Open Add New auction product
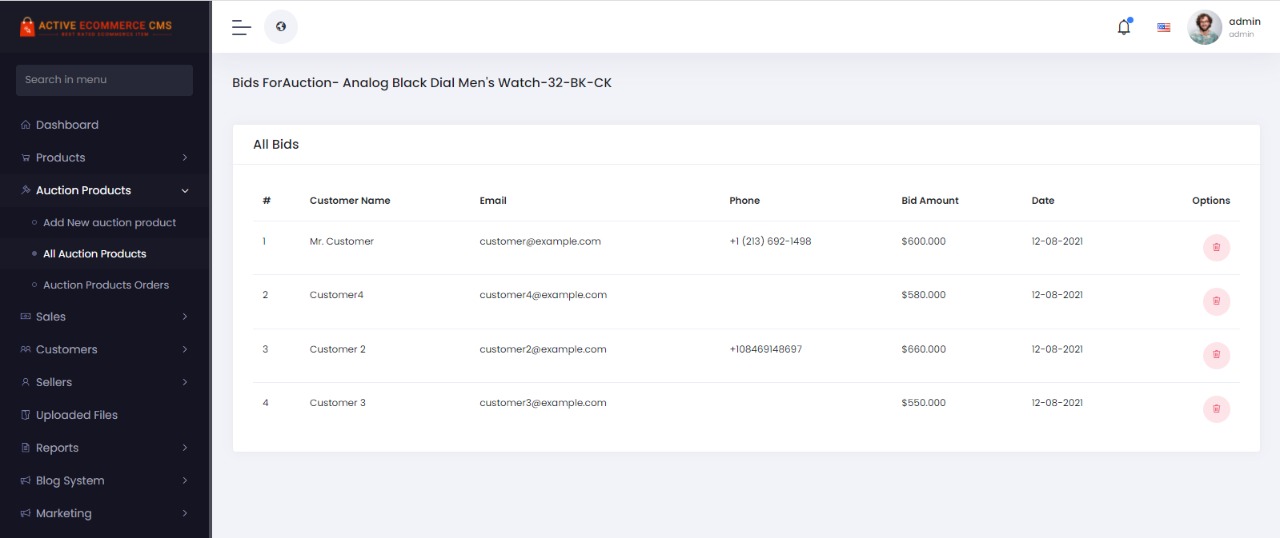 tap(109, 223)
